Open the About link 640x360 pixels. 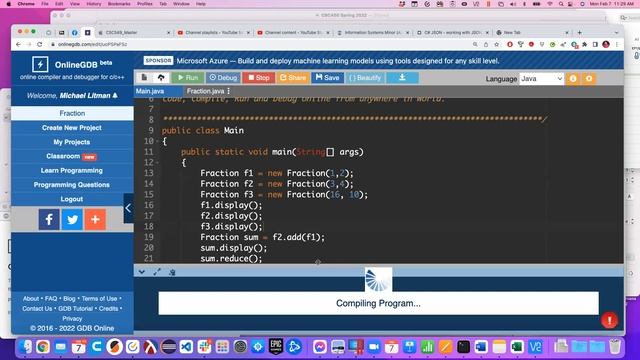[31, 299]
